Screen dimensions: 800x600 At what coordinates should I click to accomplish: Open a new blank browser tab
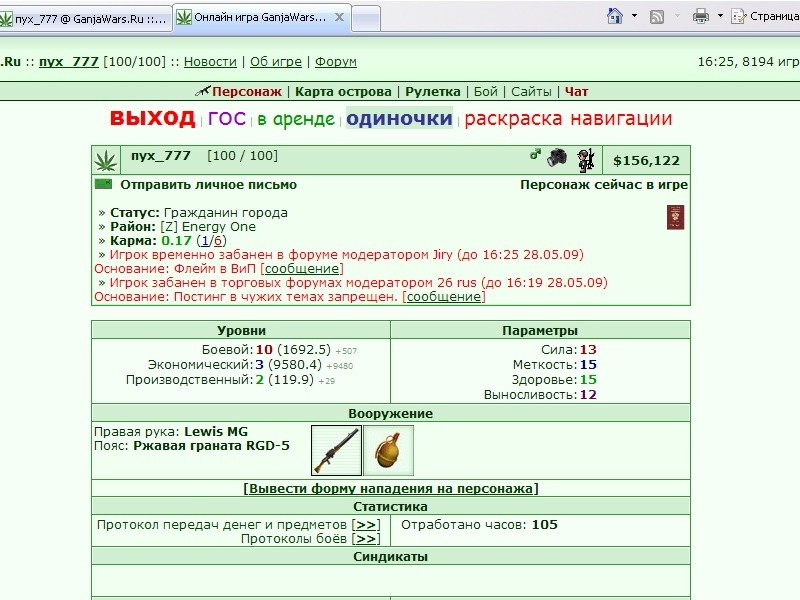point(366,19)
